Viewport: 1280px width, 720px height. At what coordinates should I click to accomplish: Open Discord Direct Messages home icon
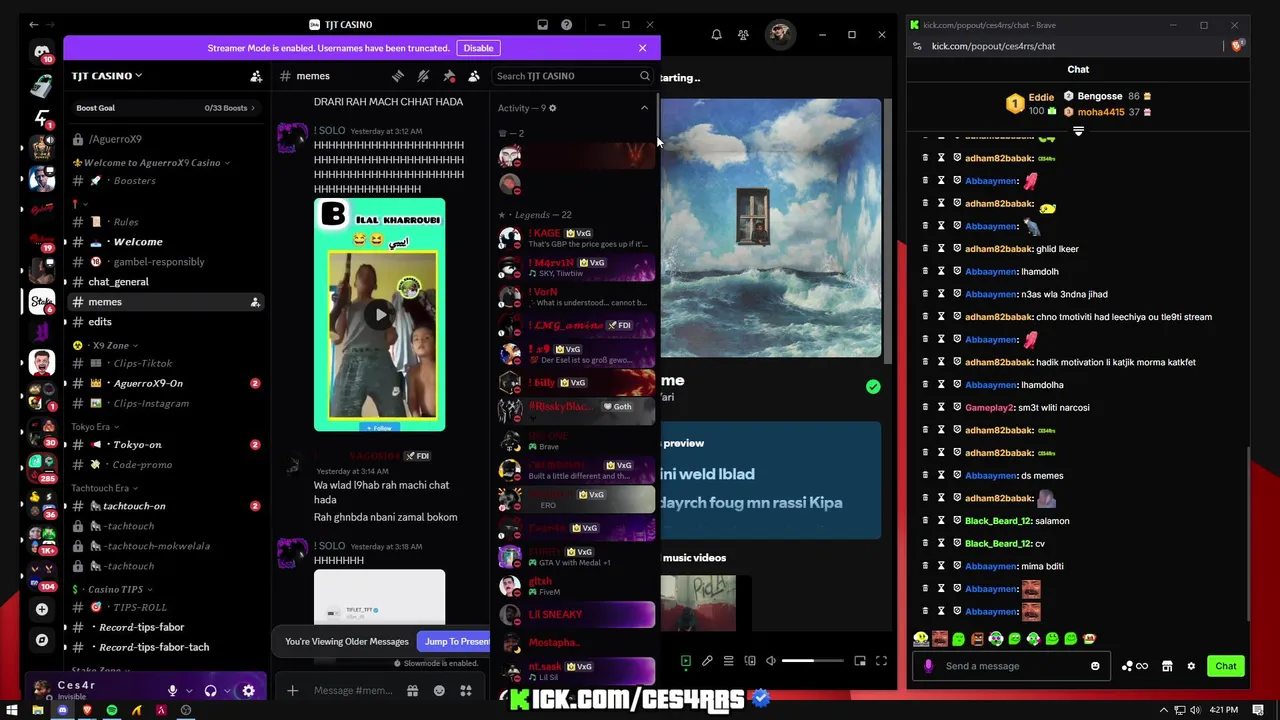click(x=42, y=52)
